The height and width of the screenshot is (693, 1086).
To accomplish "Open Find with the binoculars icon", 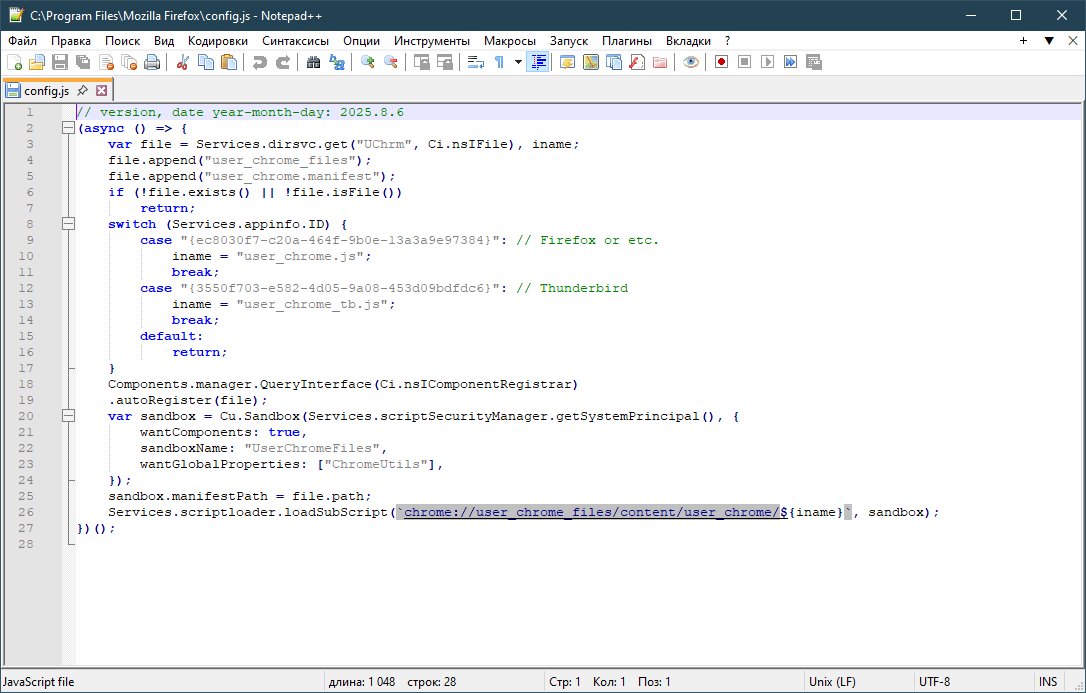I will (x=314, y=62).
